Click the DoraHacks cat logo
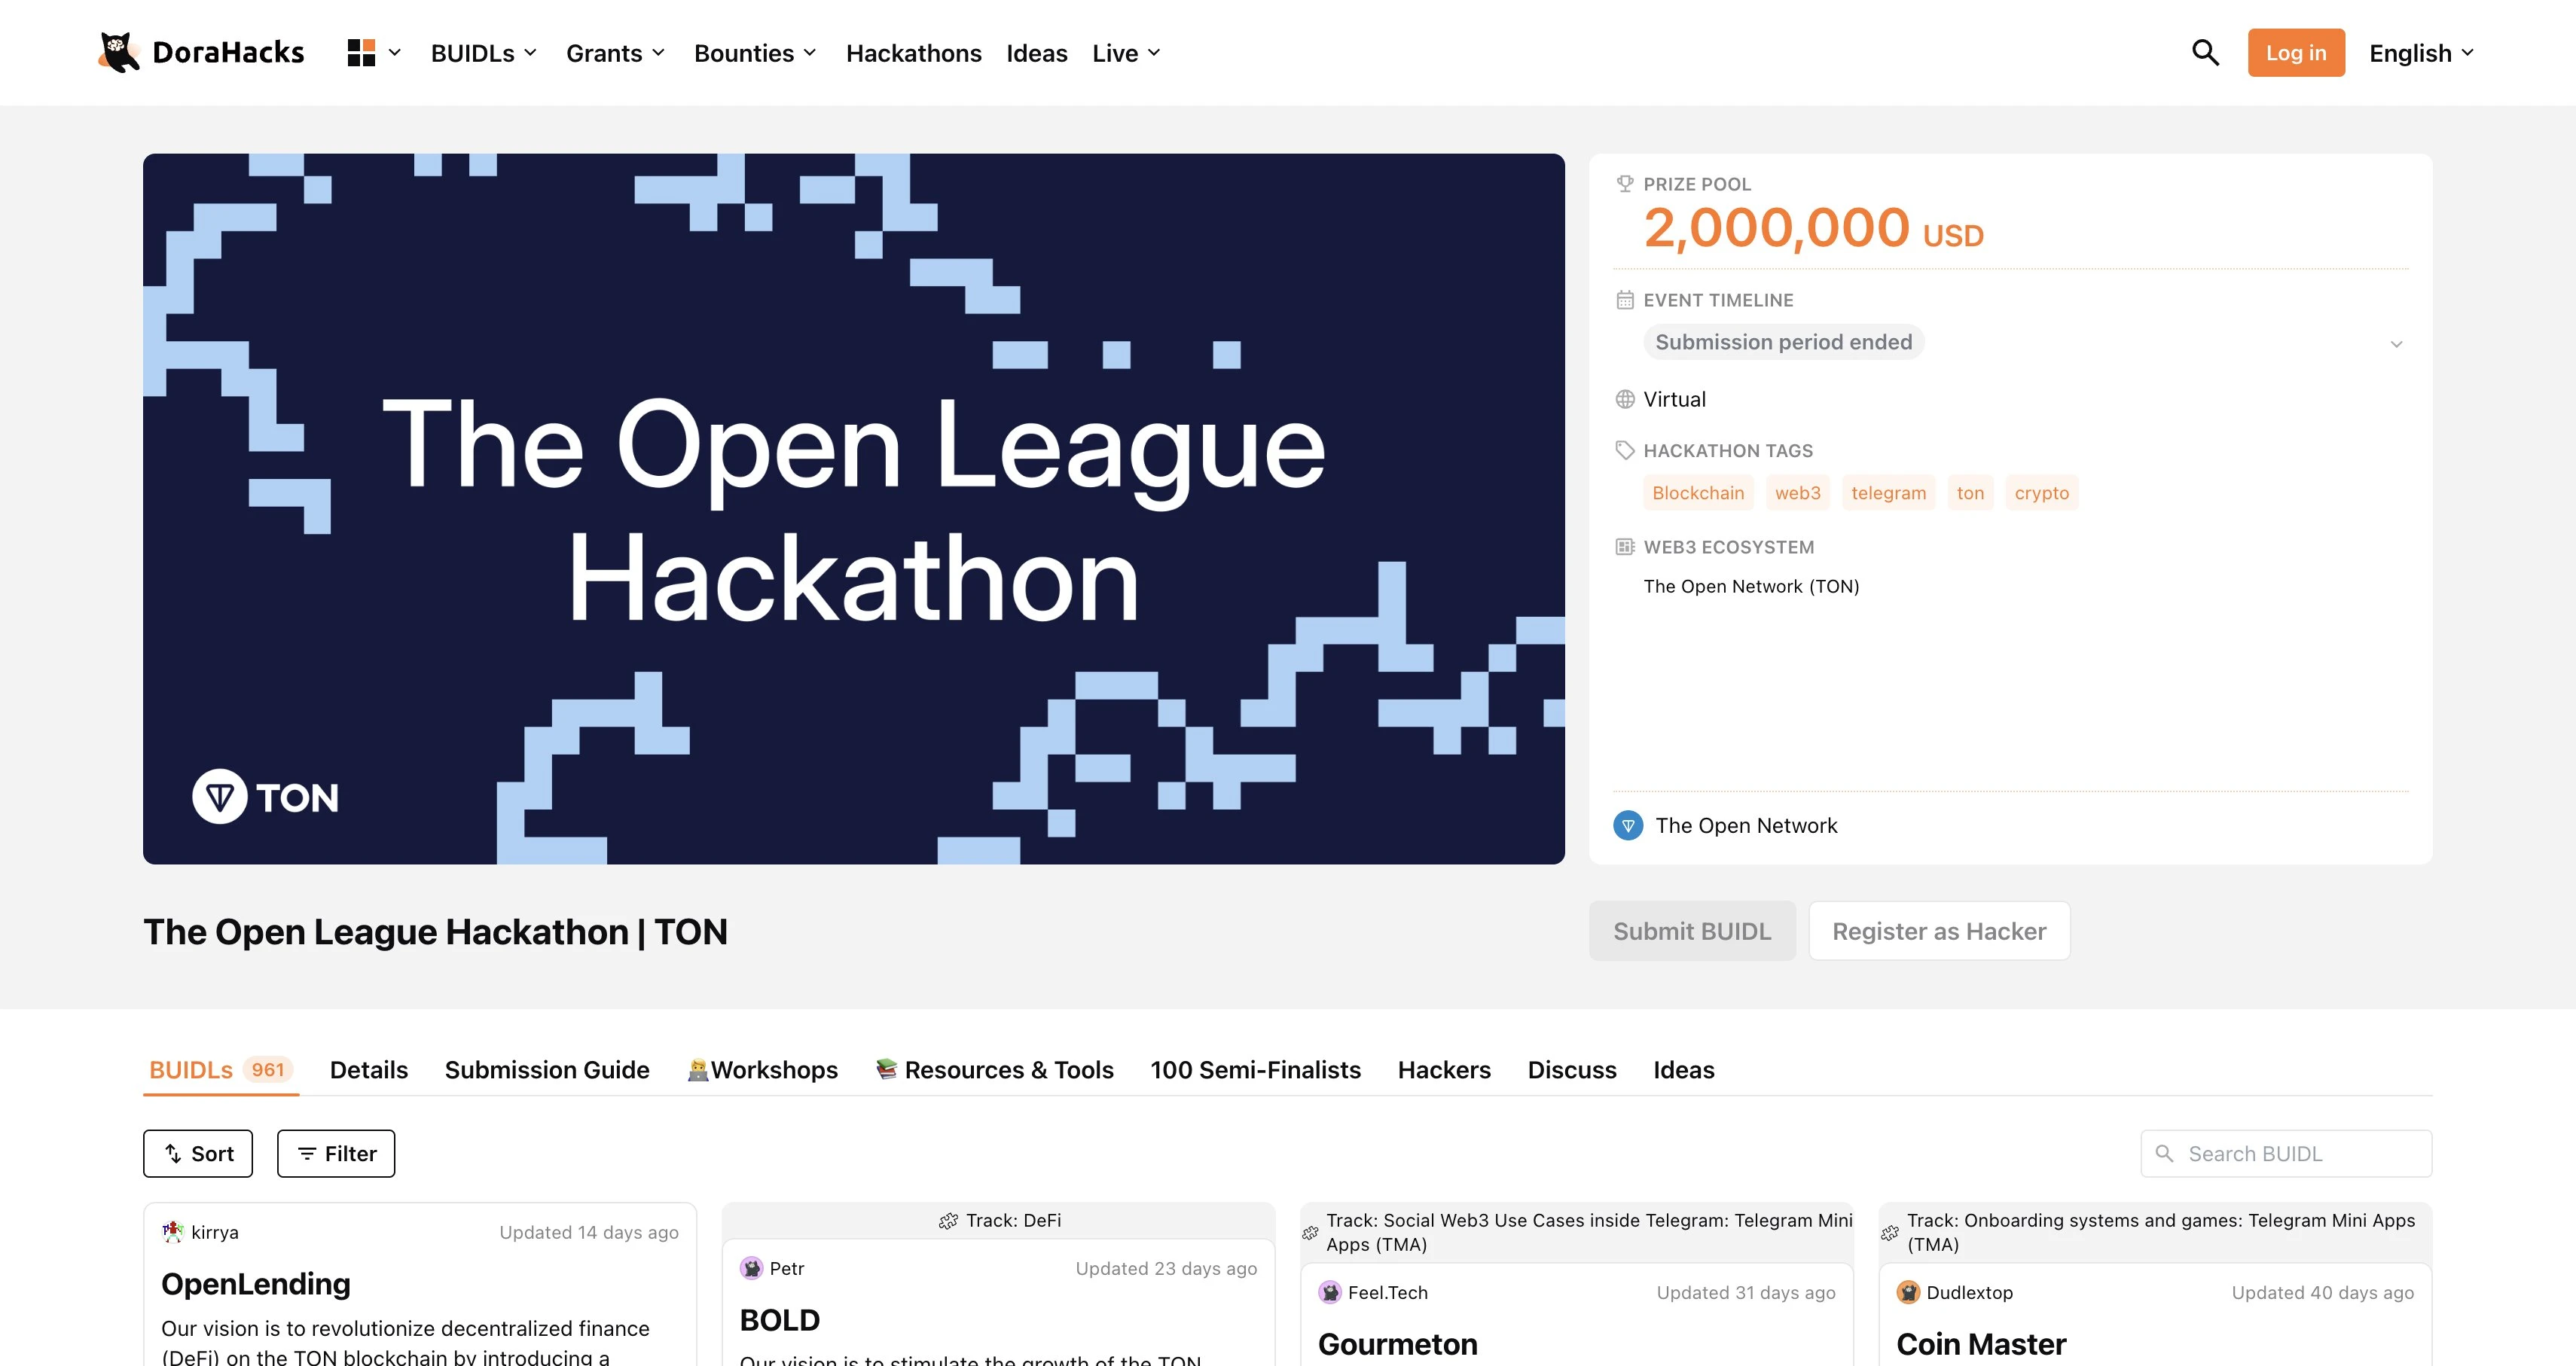 (119, 52)
